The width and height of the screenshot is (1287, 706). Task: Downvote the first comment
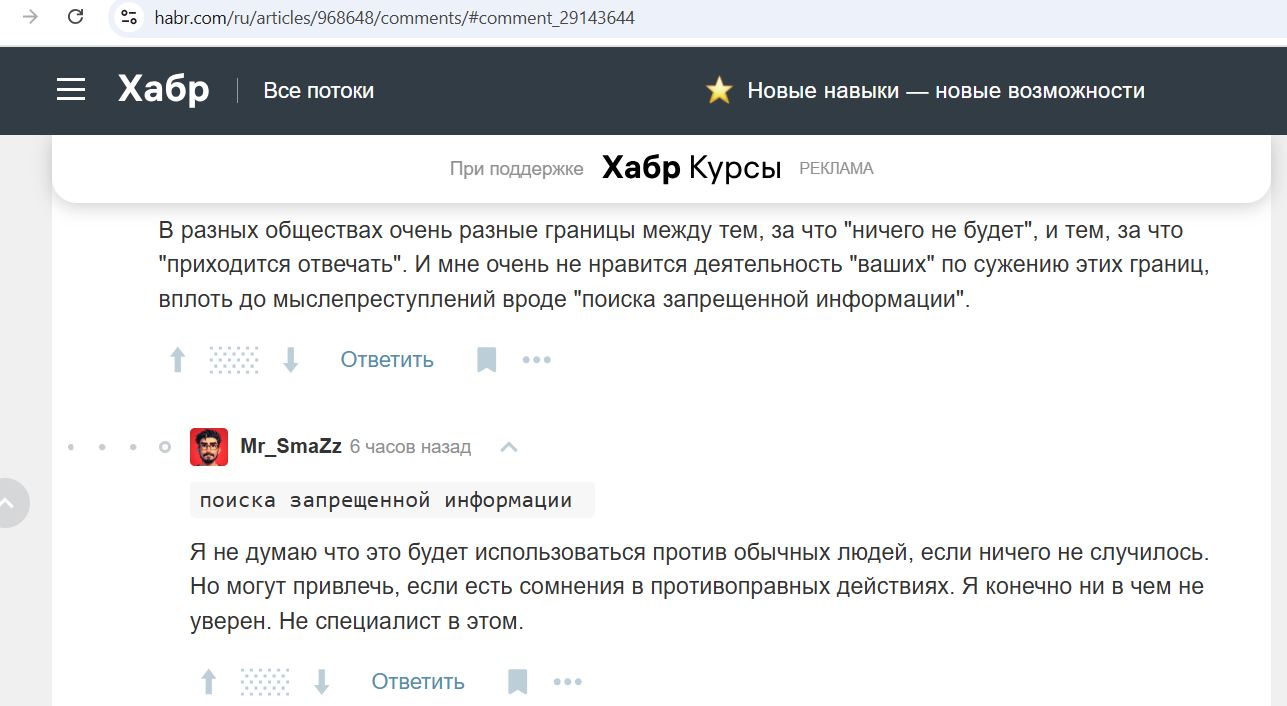pyautogui.click(x=291, y=360)
